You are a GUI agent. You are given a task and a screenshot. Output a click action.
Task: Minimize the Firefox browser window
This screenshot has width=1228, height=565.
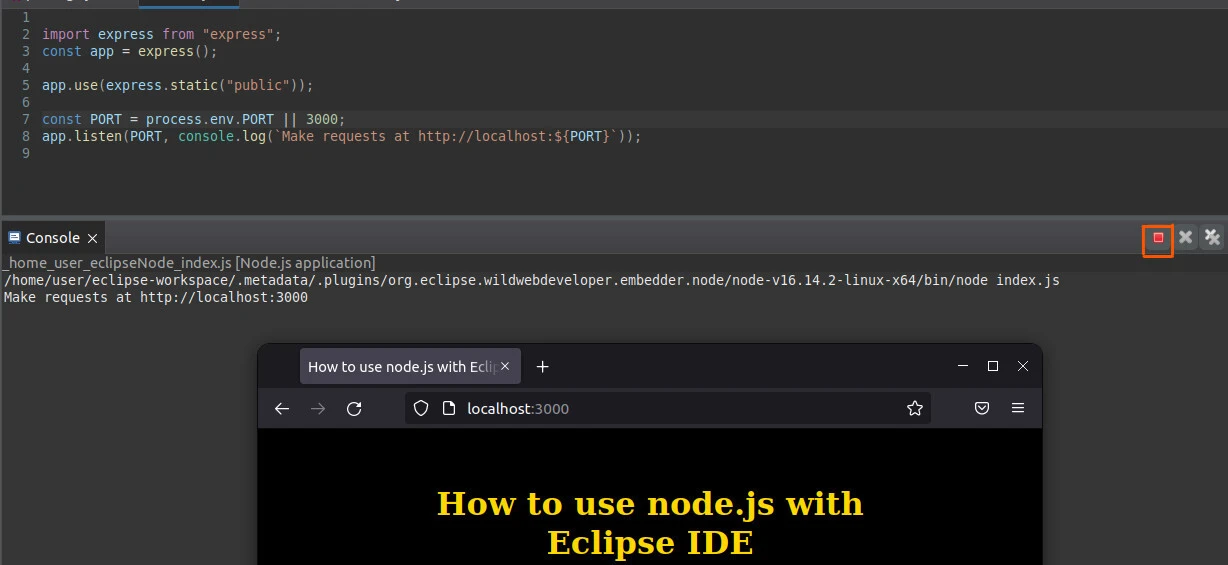(x=962, y=367)
